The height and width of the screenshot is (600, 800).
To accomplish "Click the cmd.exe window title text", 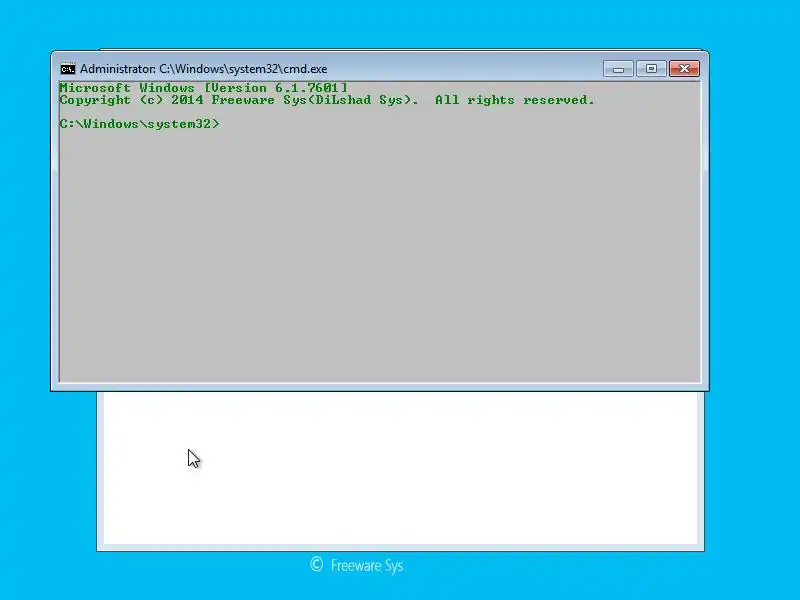I will point(204,69).
